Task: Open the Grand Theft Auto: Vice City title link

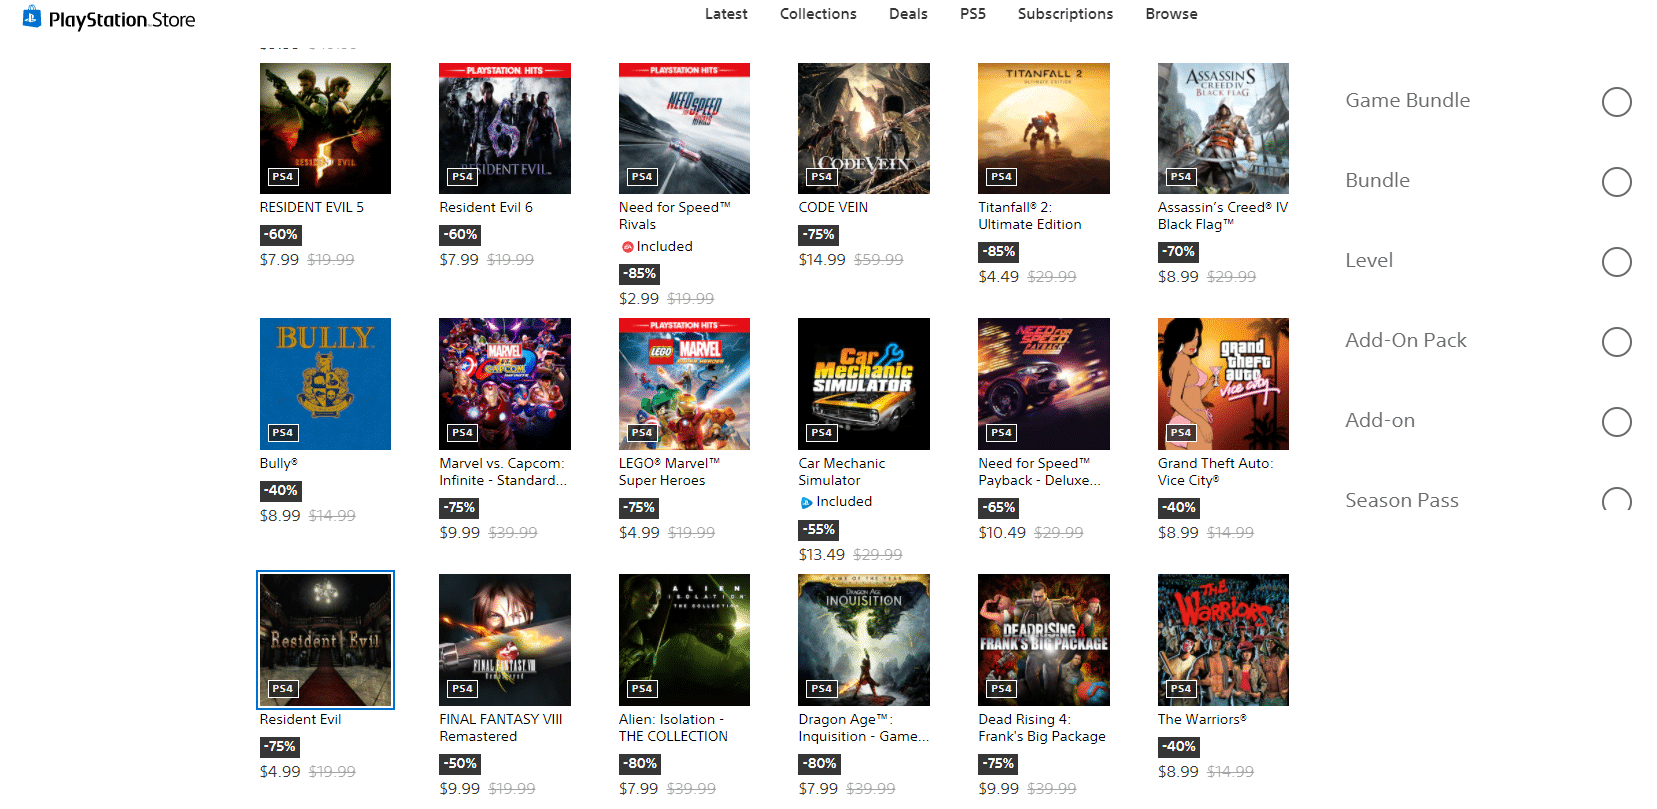Action: (1215, 472)
